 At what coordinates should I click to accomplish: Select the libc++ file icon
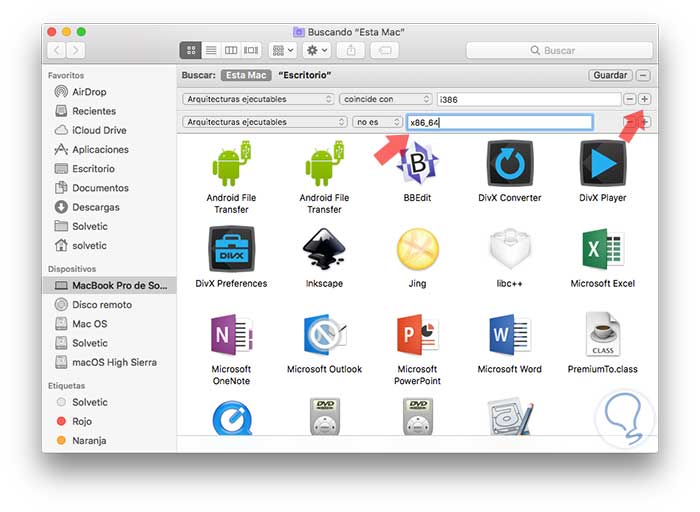coord(510,249)
